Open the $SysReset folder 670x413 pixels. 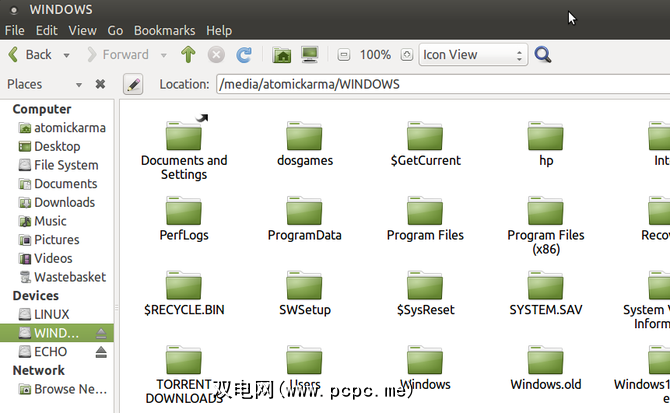click(x=425, y=285)
